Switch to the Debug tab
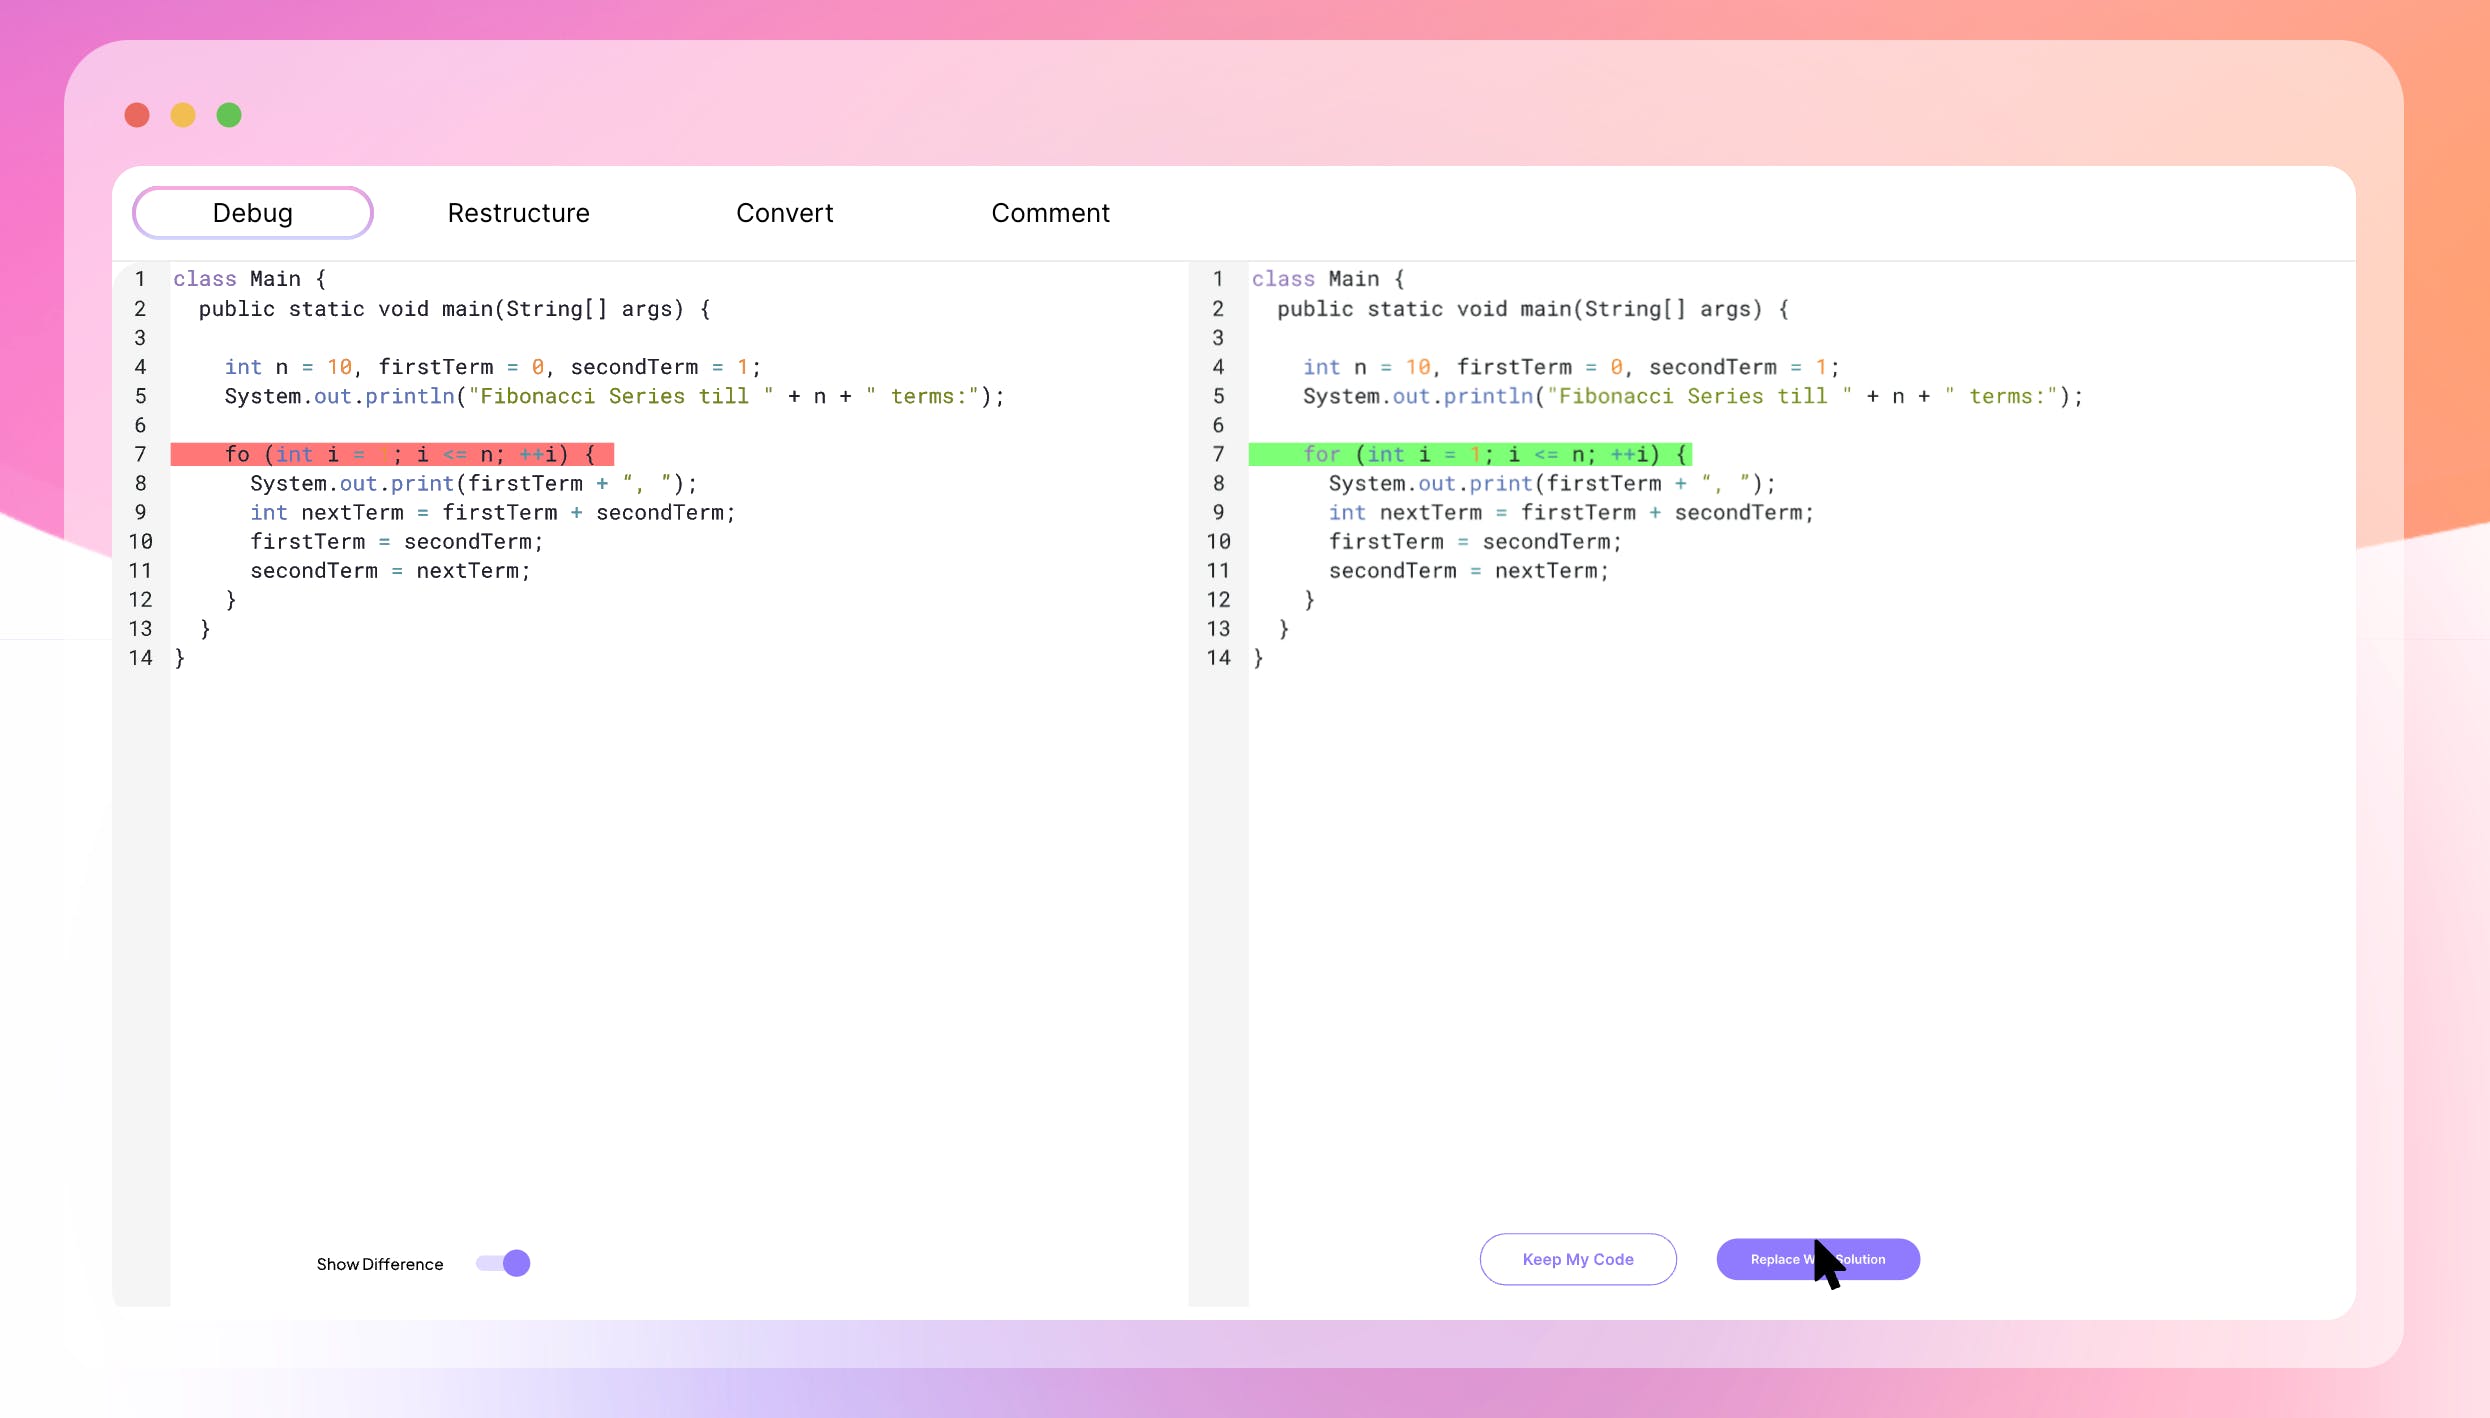Viewport: 2490px width, 1418px height. [252, 213]
